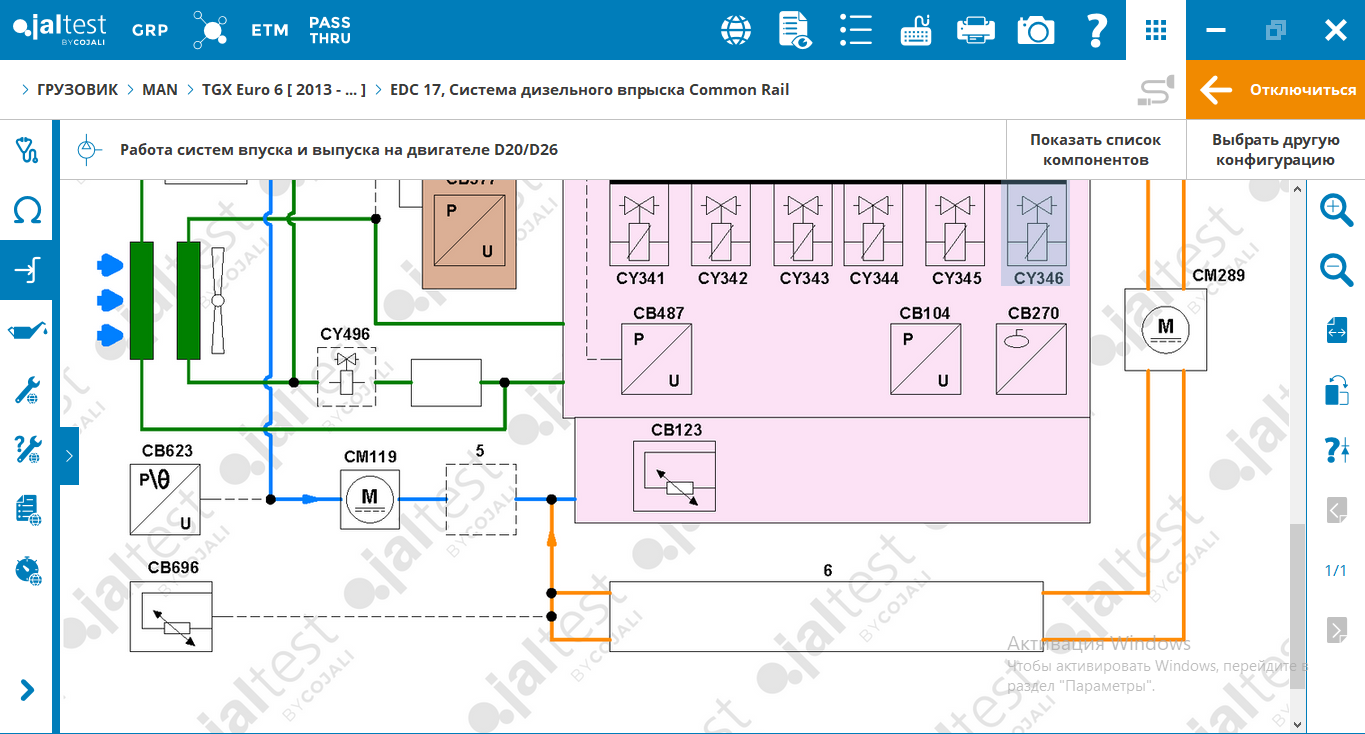The width and height of the screenshot is (1365, 734).
Task: Rotate the diagram page icon
Action: 1336,390
